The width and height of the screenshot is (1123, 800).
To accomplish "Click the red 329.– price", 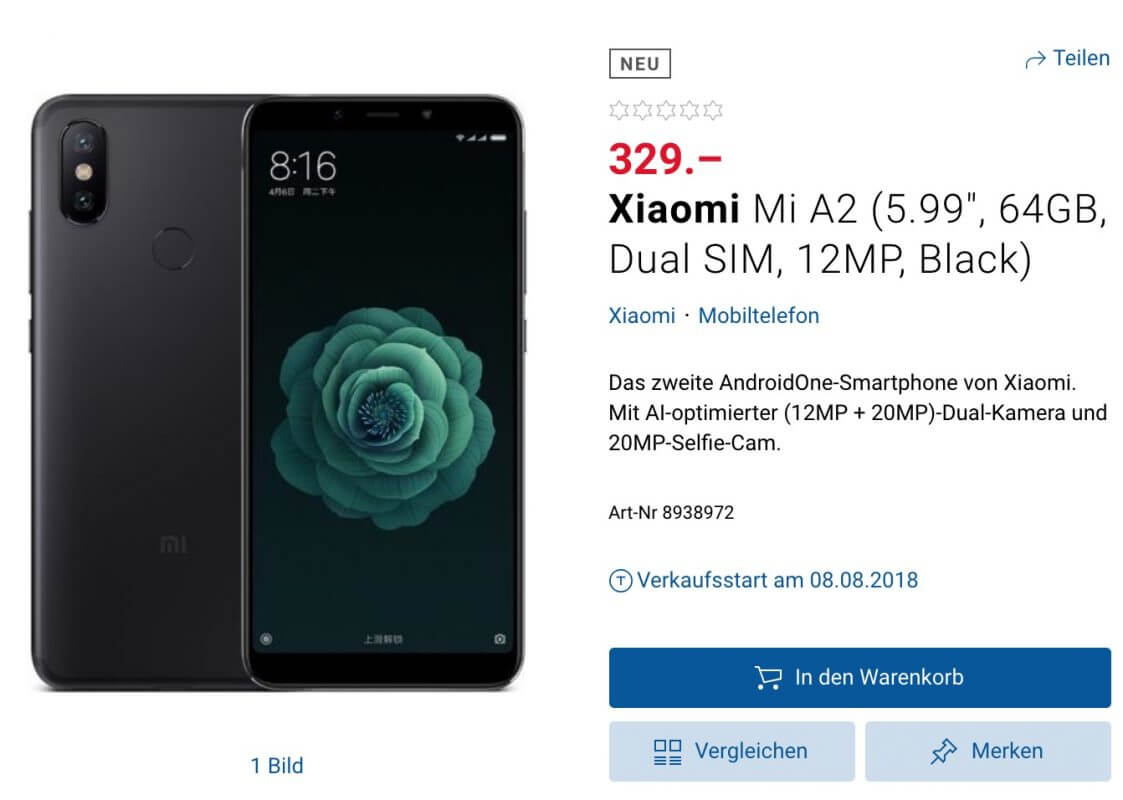I will point(665,159).
